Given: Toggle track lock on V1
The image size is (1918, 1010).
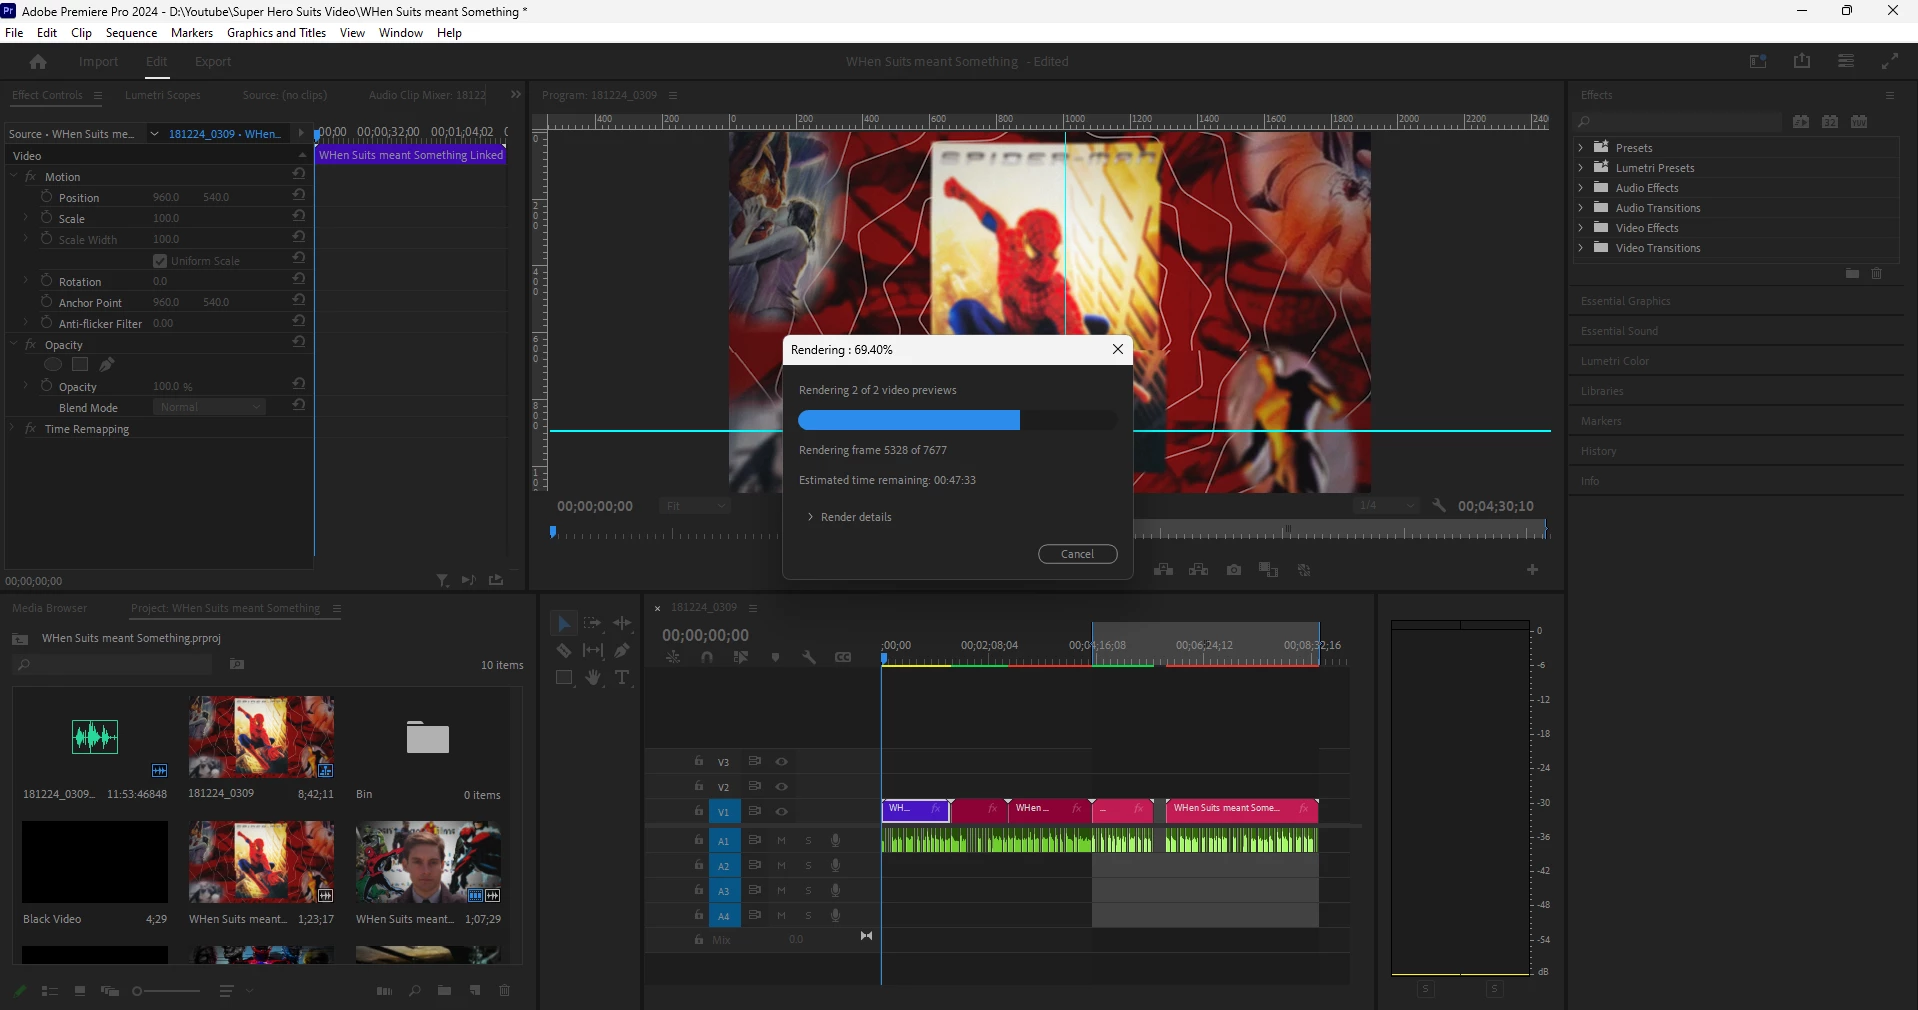Looking at the screenshot, I should 699,812.
